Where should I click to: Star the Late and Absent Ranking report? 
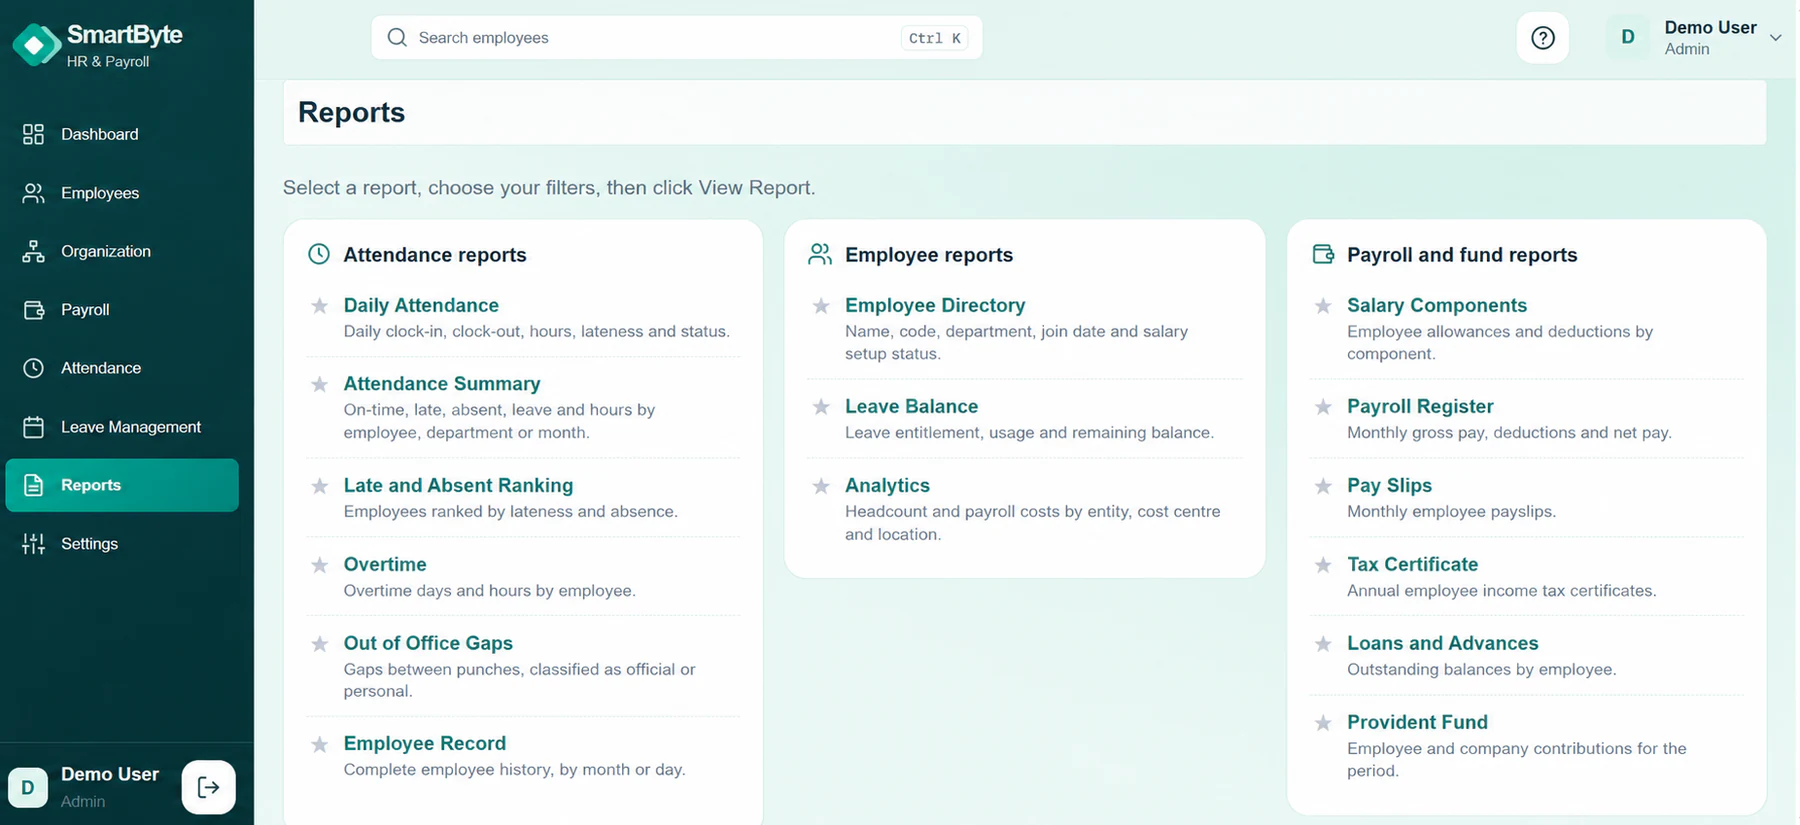320,486
